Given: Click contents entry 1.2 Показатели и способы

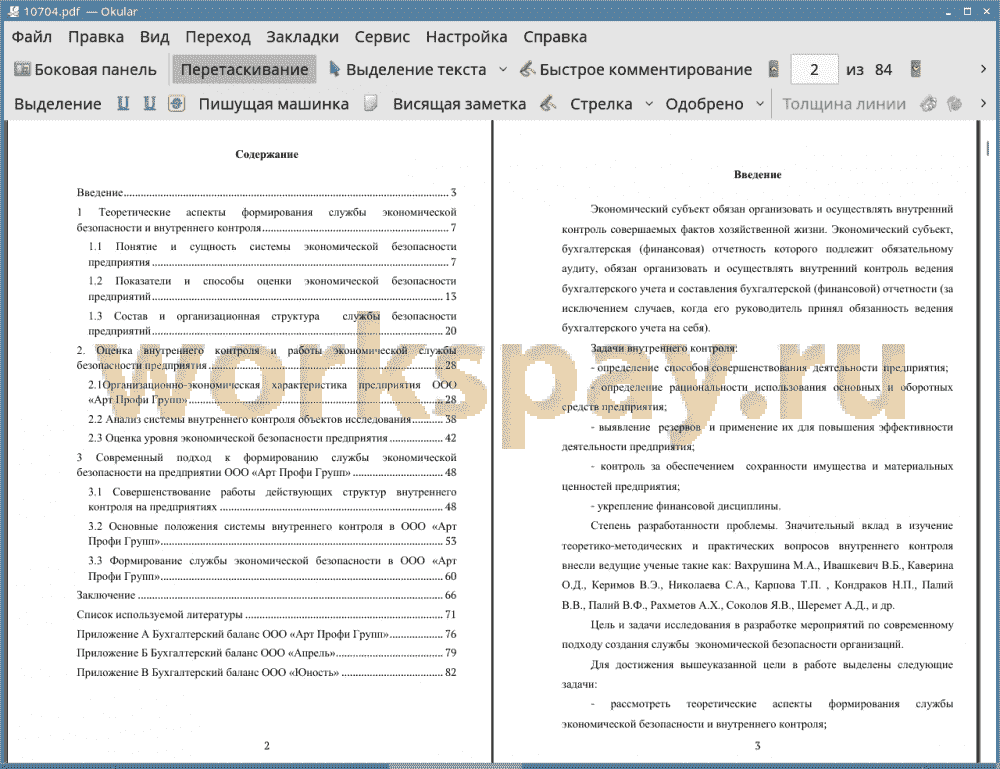Looking at the screenshot, I should pos(272,288).
